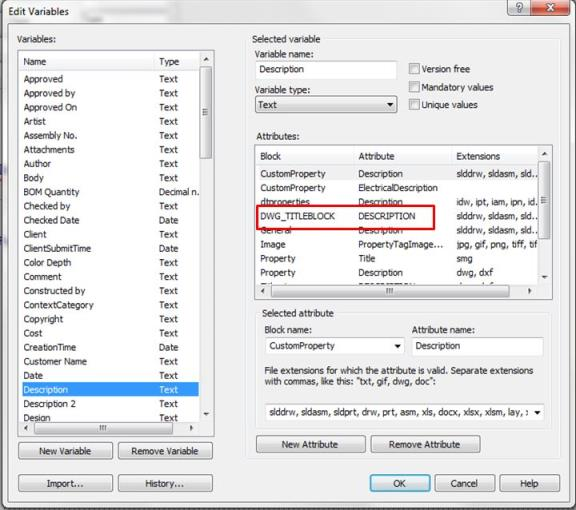Select the Property Title attribute row
This screenshot has height=510, width=576.
397,258
